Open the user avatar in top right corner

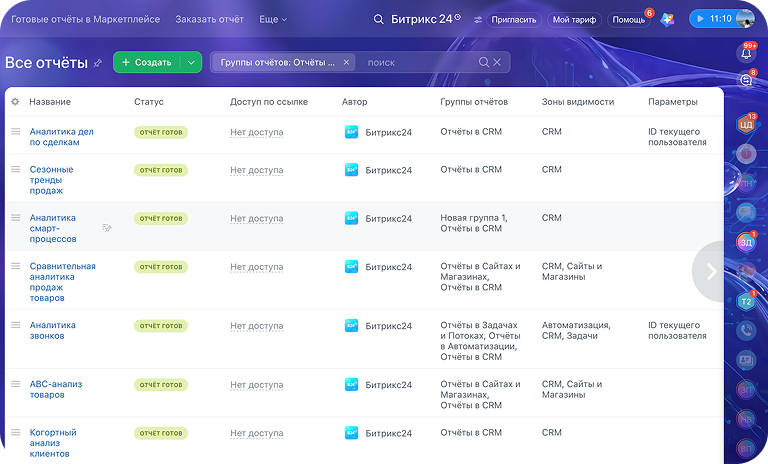coord(745,19)
